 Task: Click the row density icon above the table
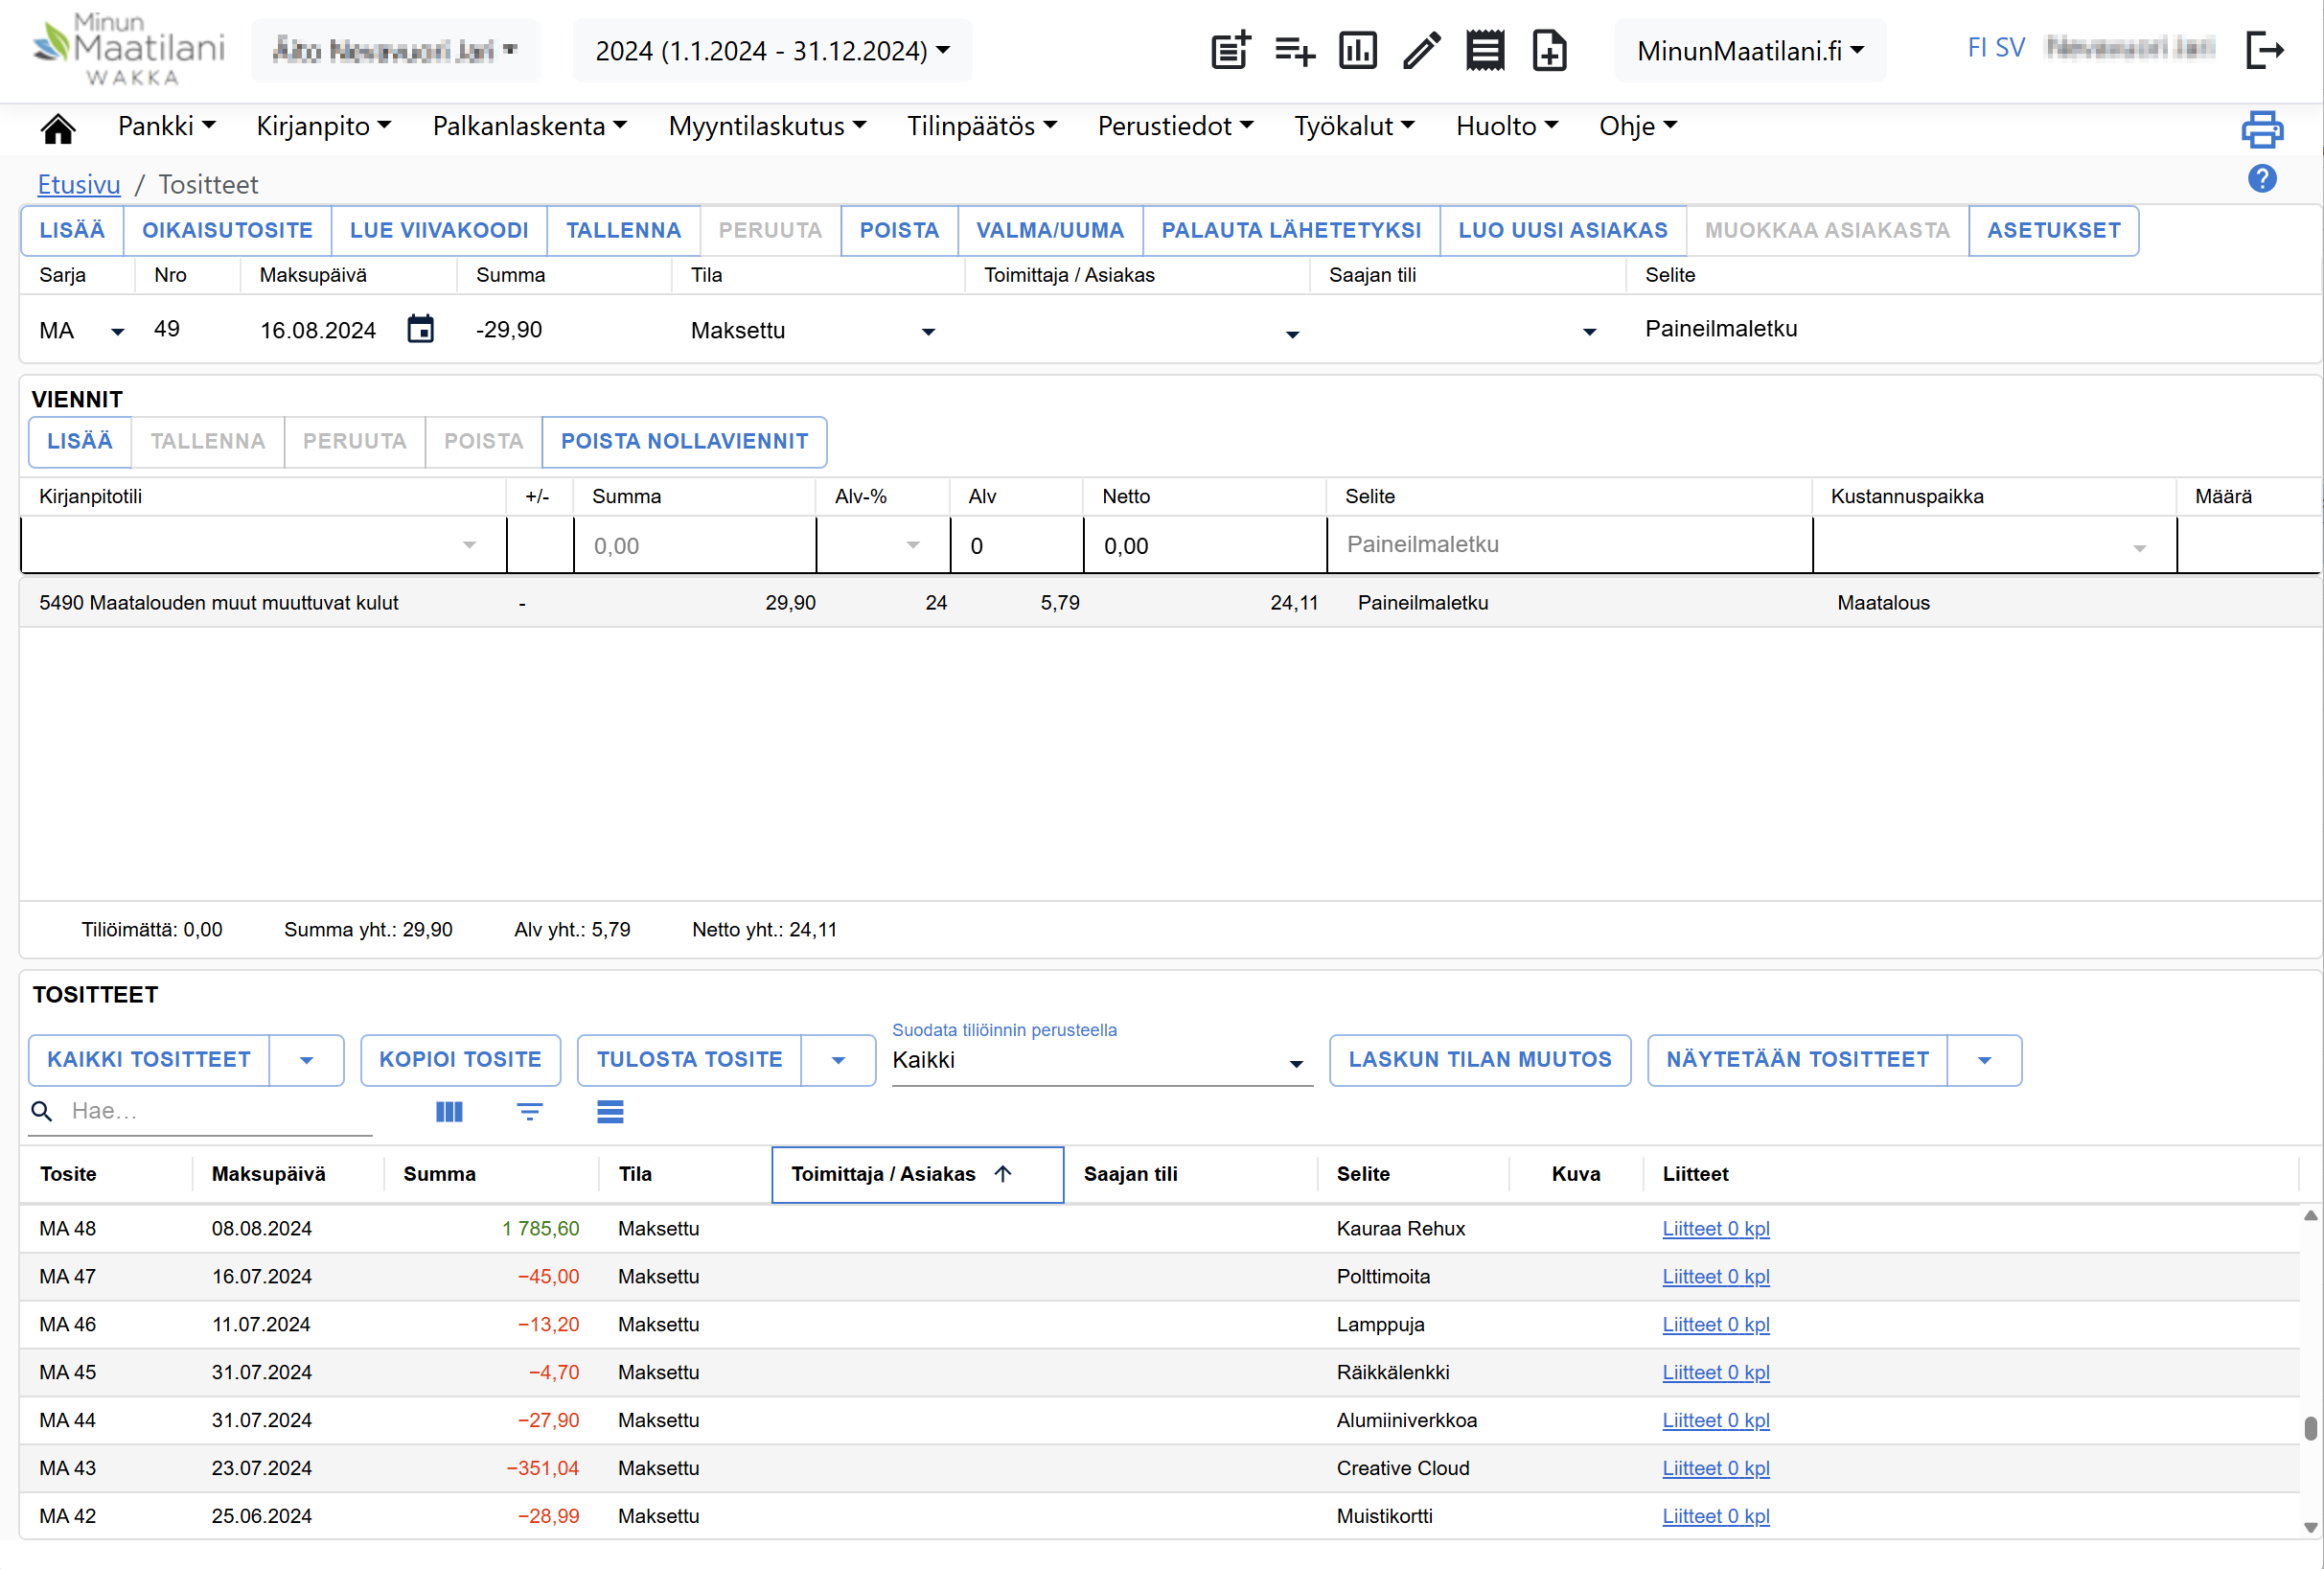click(x=610, y=1112)
